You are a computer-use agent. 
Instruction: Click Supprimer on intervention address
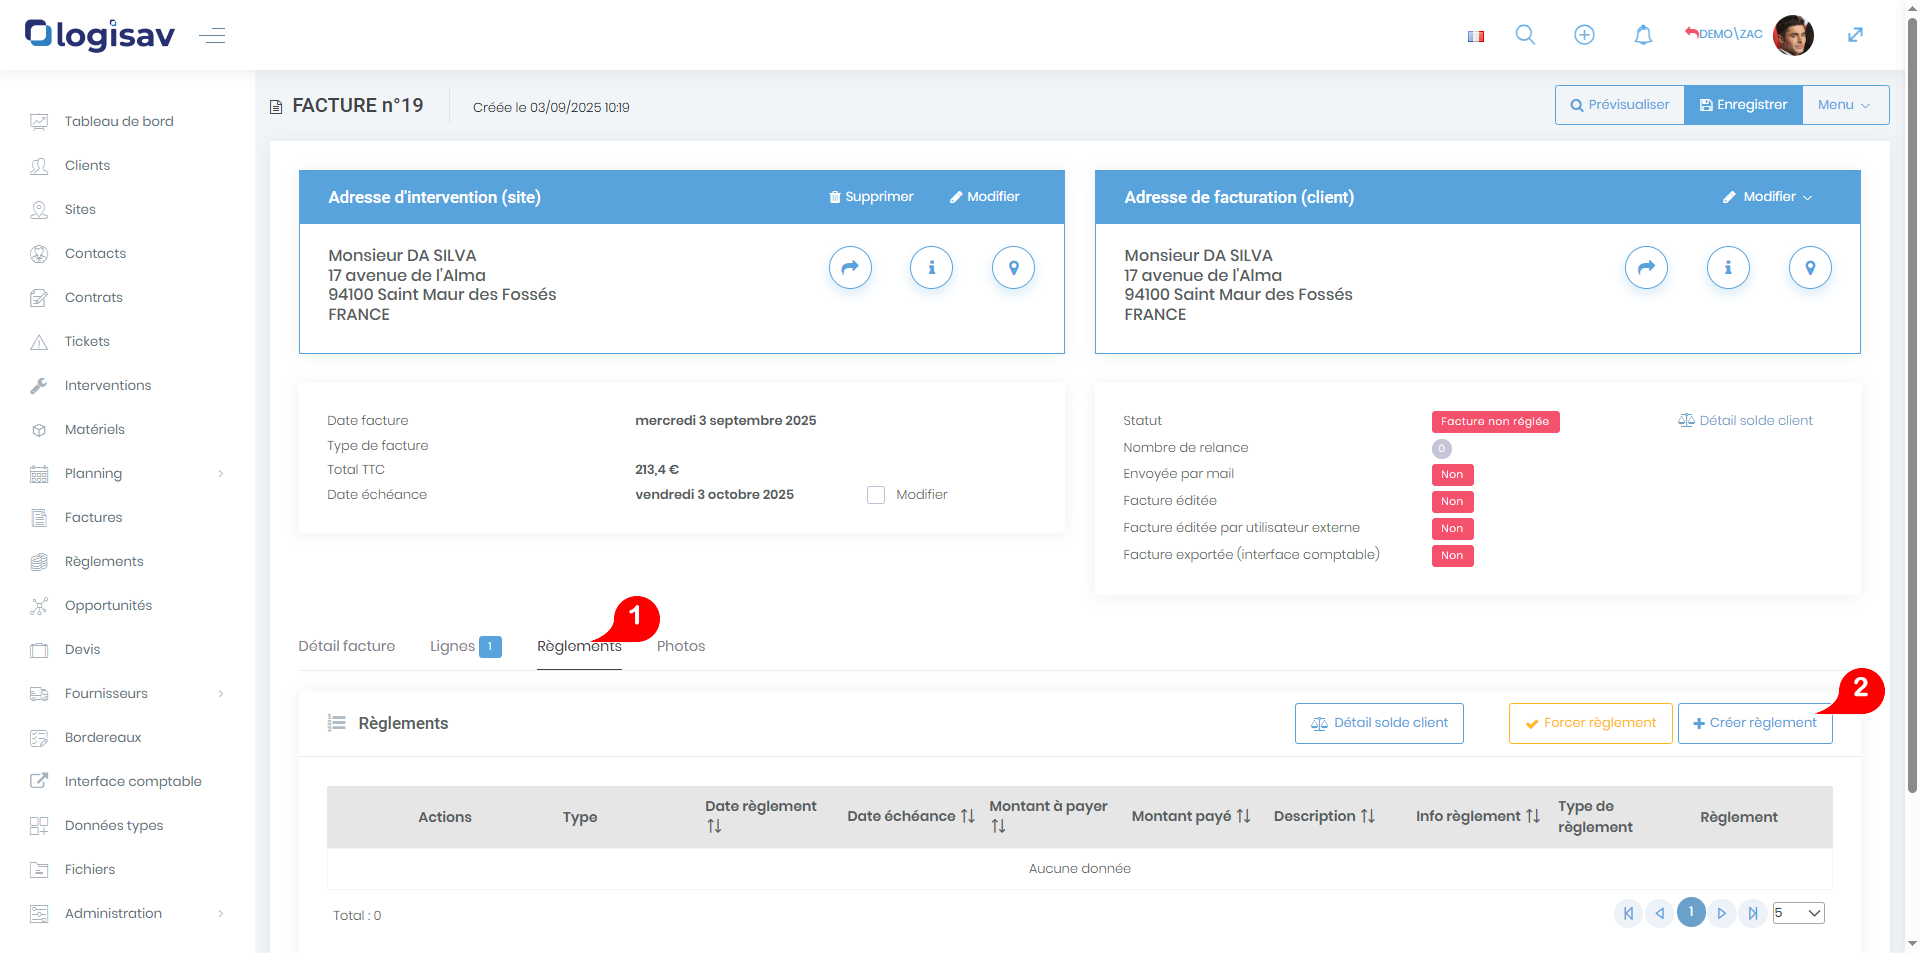[871, 197]
